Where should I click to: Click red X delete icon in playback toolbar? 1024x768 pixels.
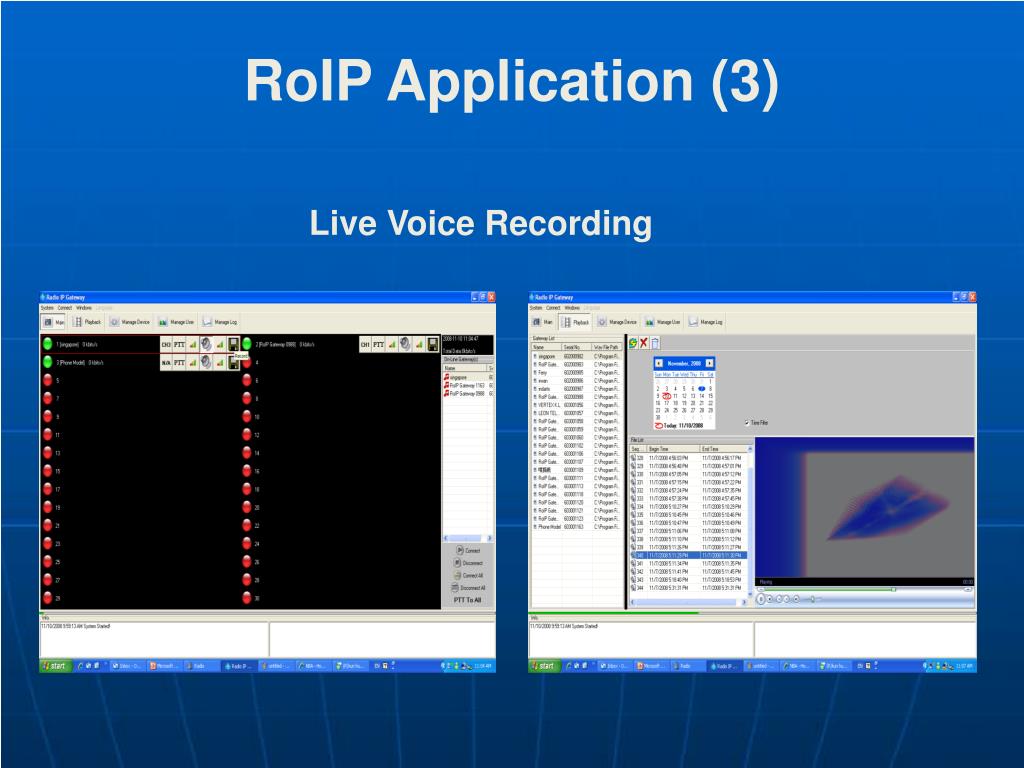coord(644,343)
